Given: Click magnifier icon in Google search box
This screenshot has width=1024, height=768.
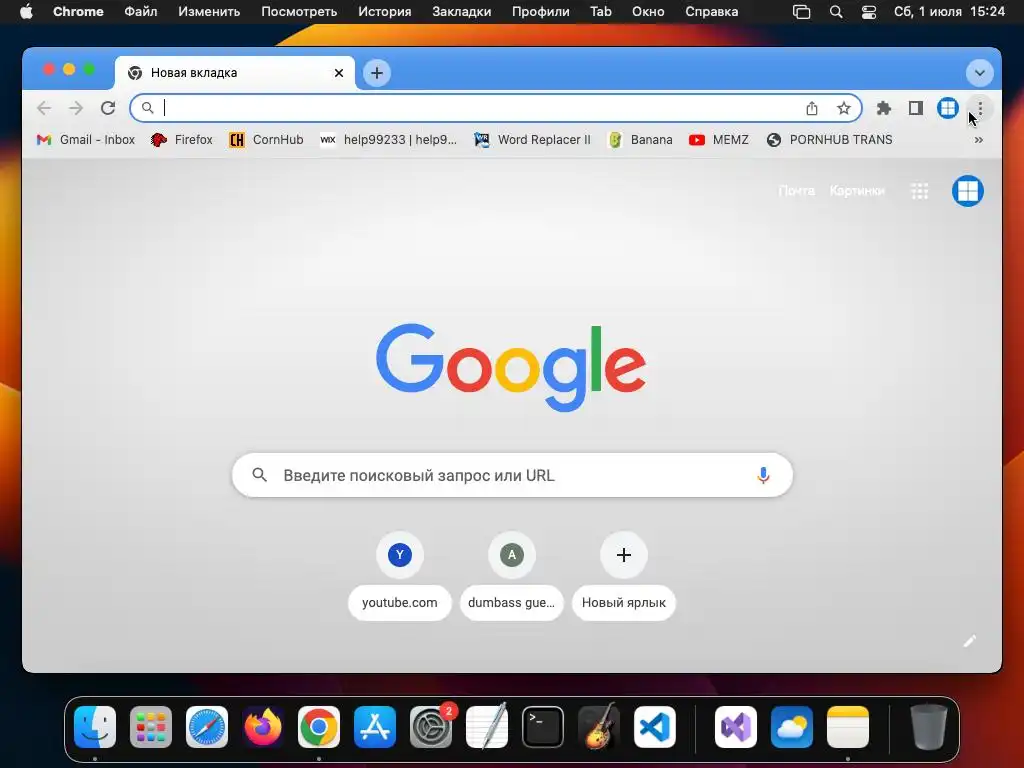Looking at the screenshot, I should point(259,475).
